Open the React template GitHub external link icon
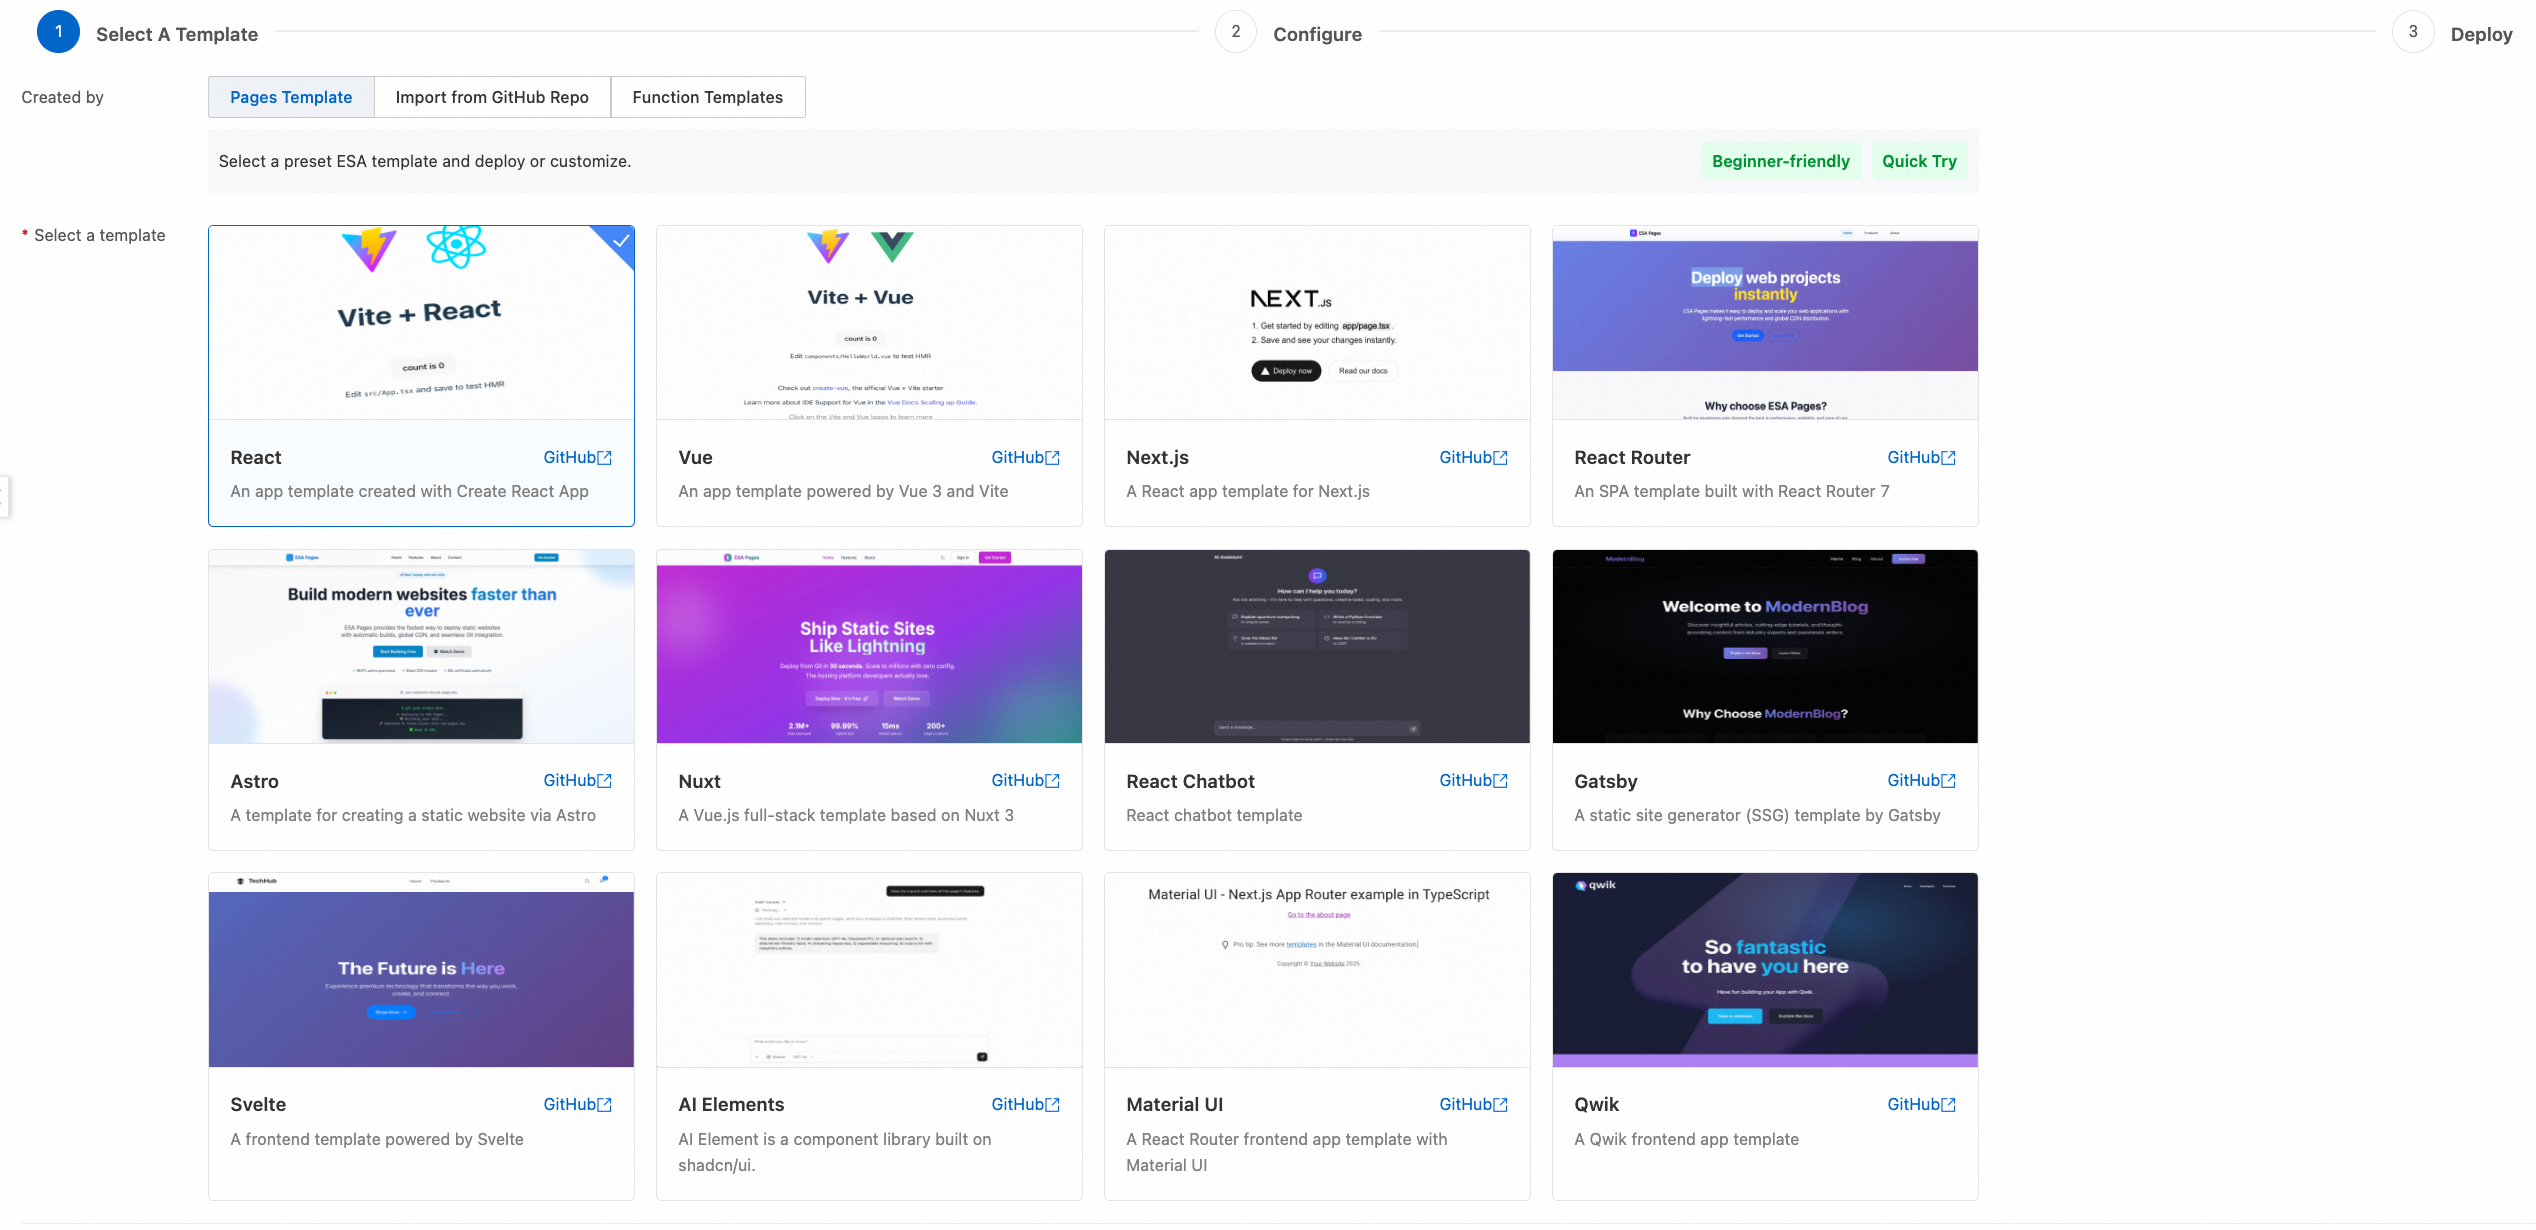The height and width of the screenshot is (1230, 2536). tap(604, 458)
